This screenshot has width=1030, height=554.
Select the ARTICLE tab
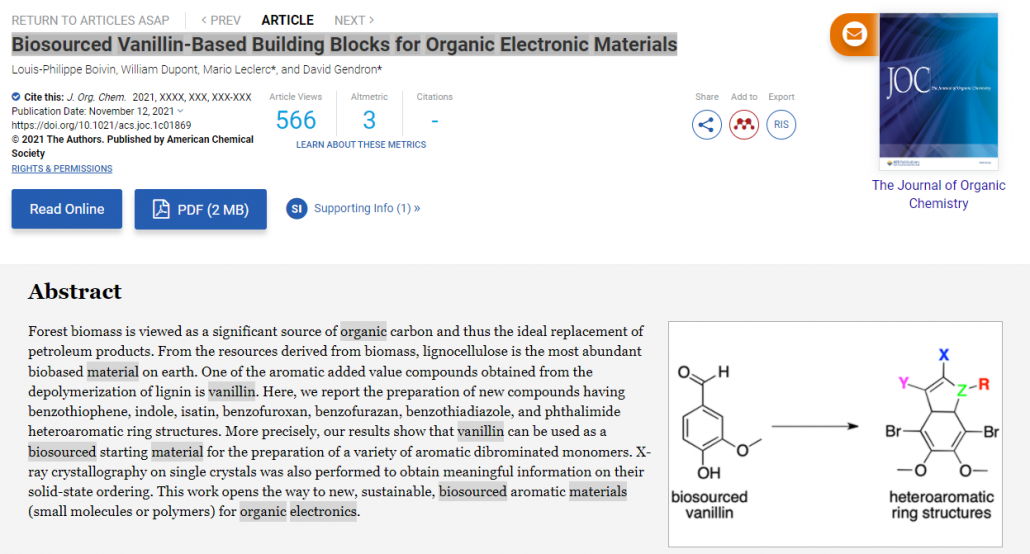click(287, 20)
